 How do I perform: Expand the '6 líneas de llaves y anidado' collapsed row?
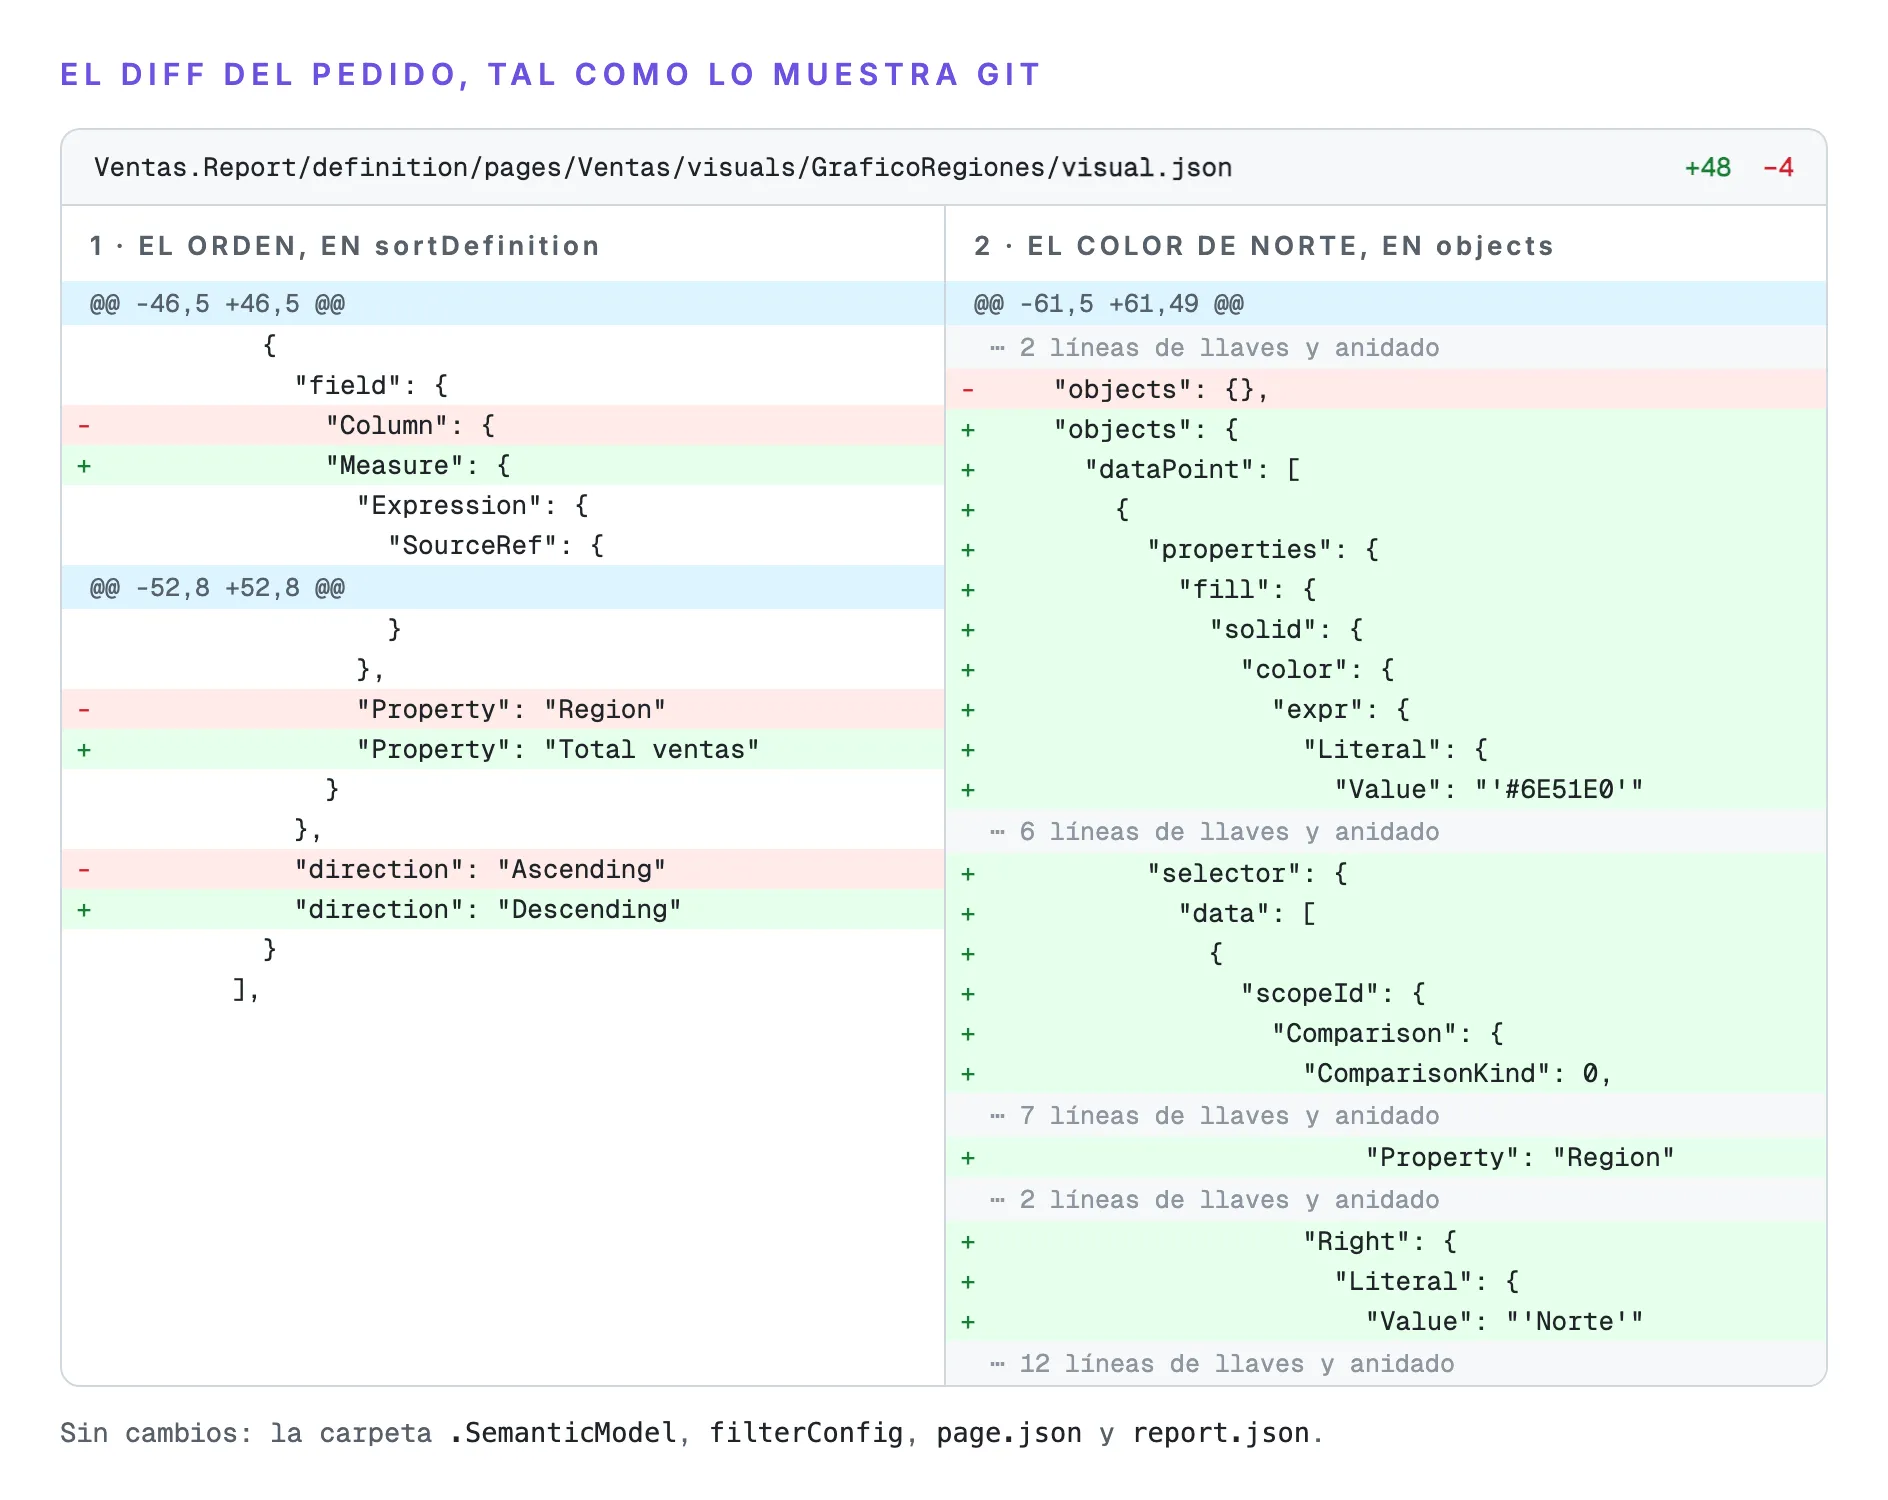[1386, 832]
